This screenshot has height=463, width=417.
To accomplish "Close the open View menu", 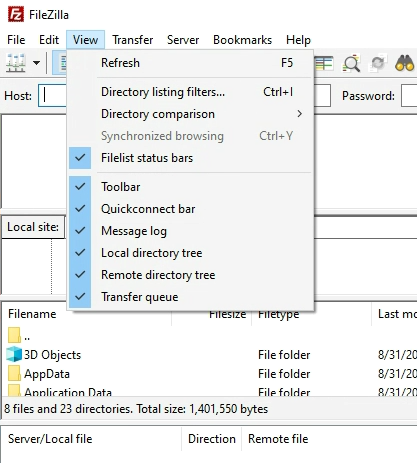I will [x=85, y=40].
